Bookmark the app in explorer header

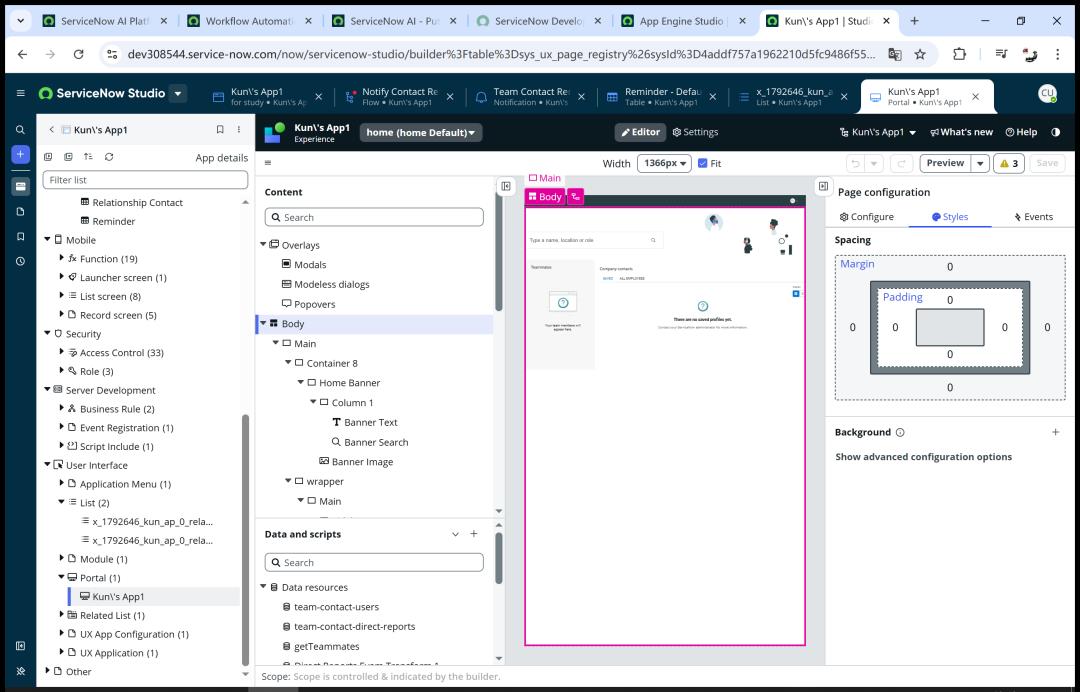tap(220, 129)
